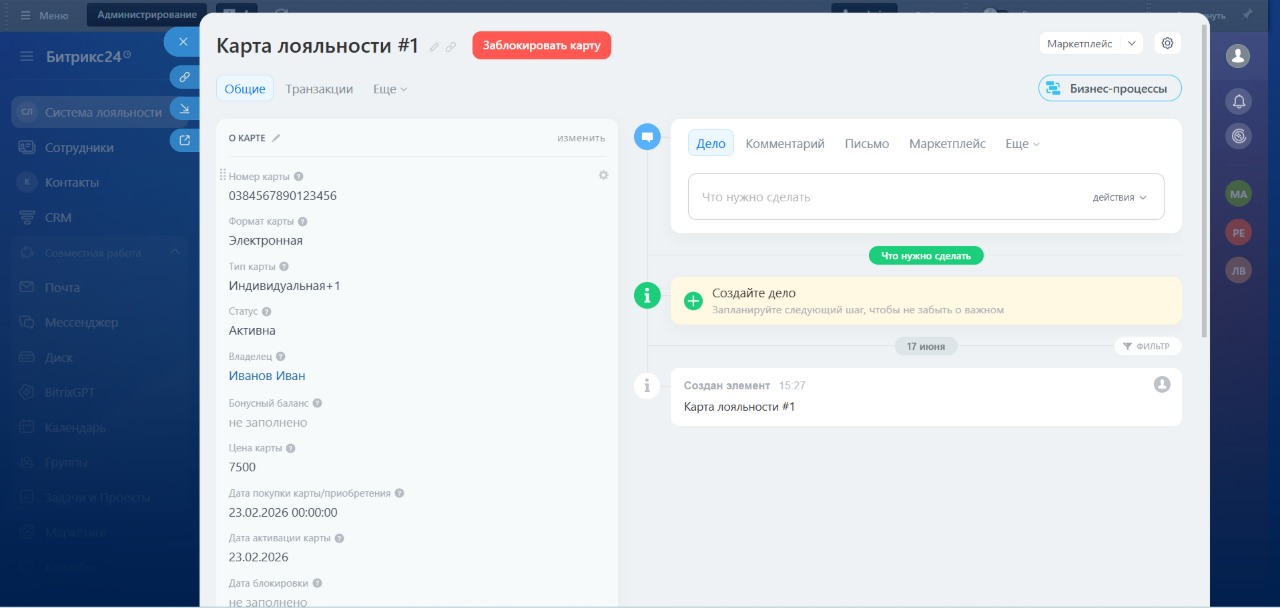Click the blue chat bubble timeline icon
1280x608 pixels.
point(647,137)
